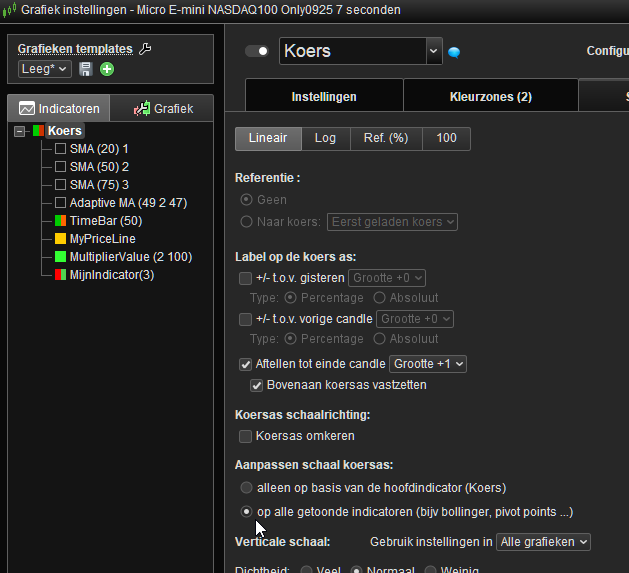Select the Koers root tree item
This screenshot has height=573, width=629.
(x=65, y=131)
